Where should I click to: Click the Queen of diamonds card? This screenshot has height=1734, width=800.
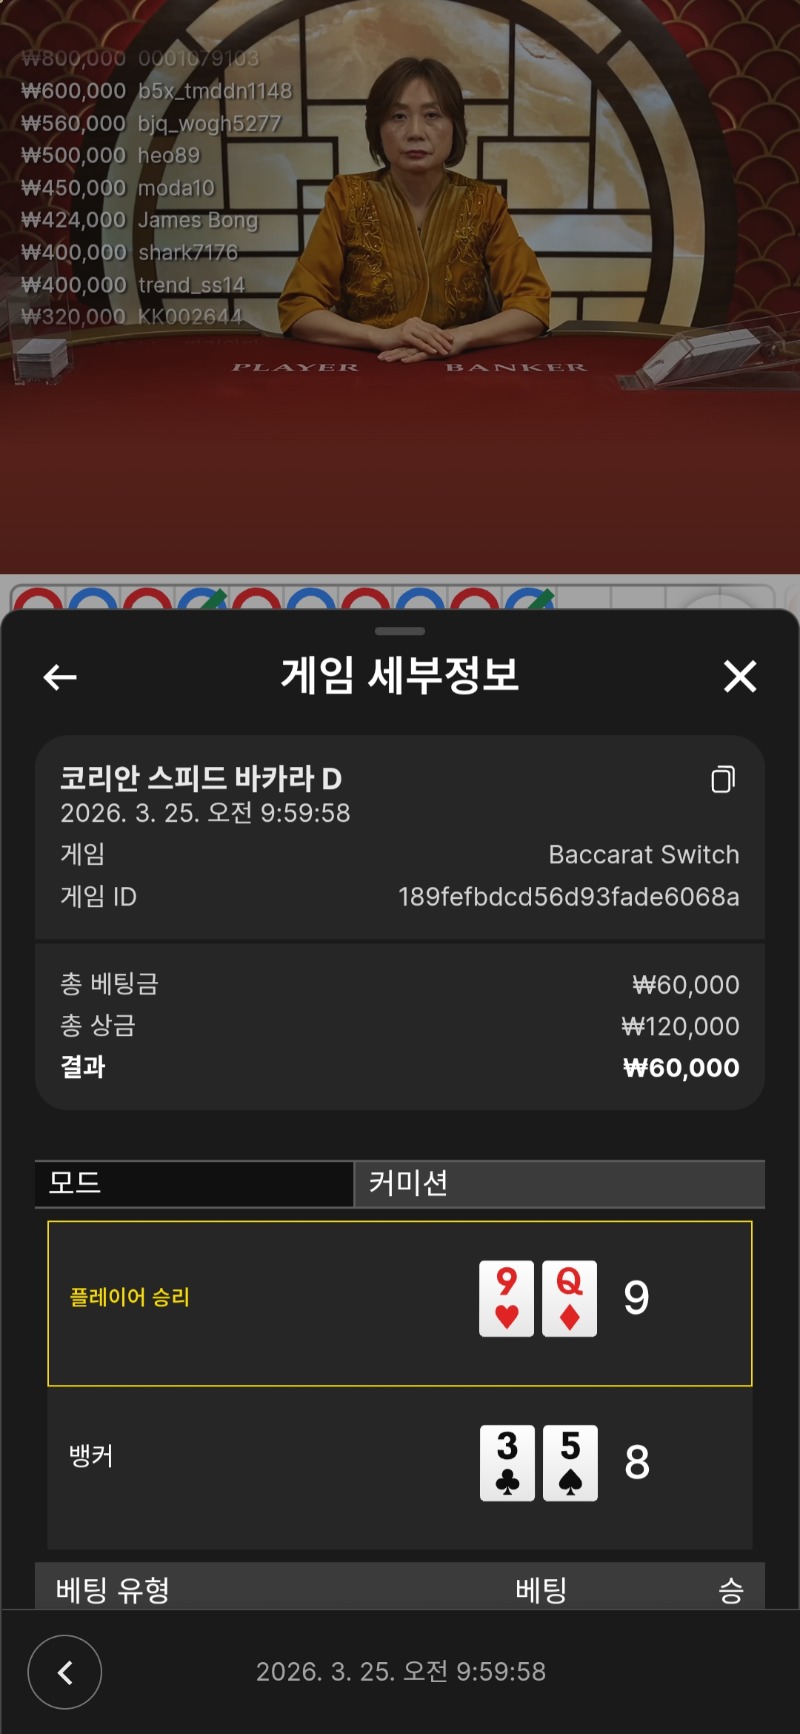[x=569, y=1298]
